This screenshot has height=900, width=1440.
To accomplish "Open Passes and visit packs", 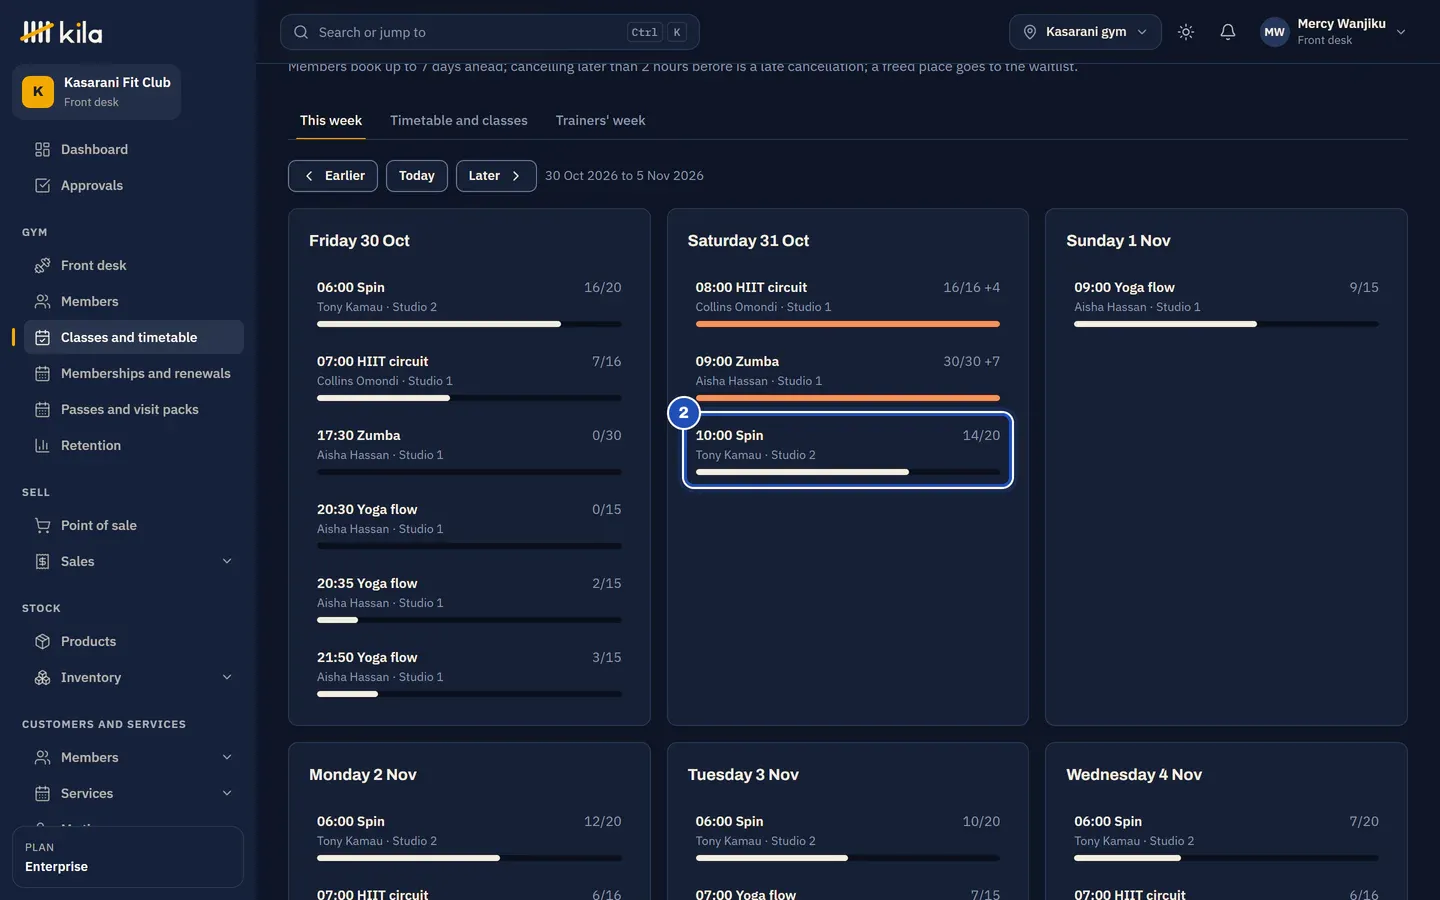I will click(x=133, y=409).
